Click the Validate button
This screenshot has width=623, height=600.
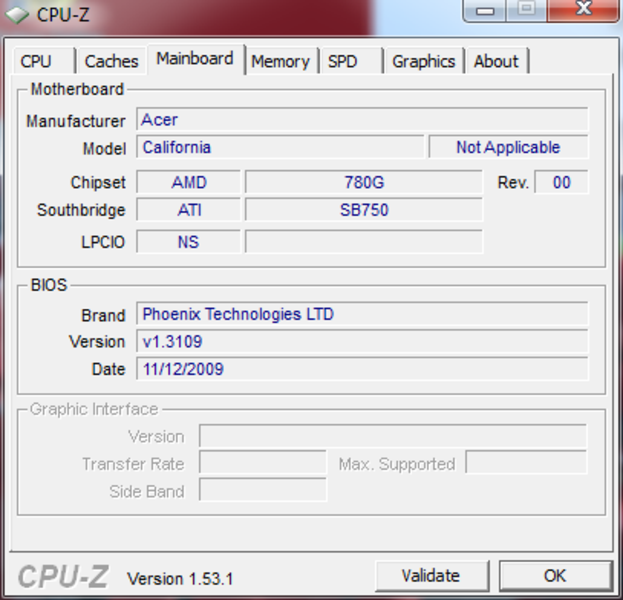click(431, 575)
